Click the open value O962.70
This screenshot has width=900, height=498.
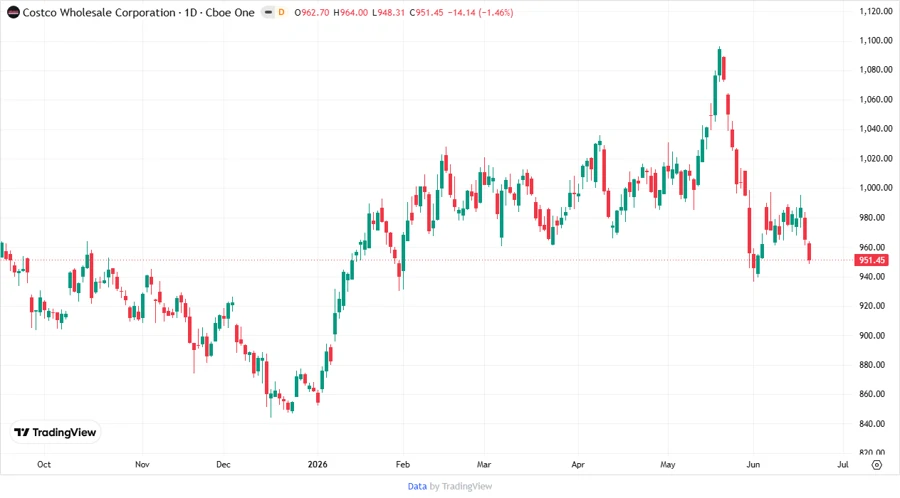312,13
